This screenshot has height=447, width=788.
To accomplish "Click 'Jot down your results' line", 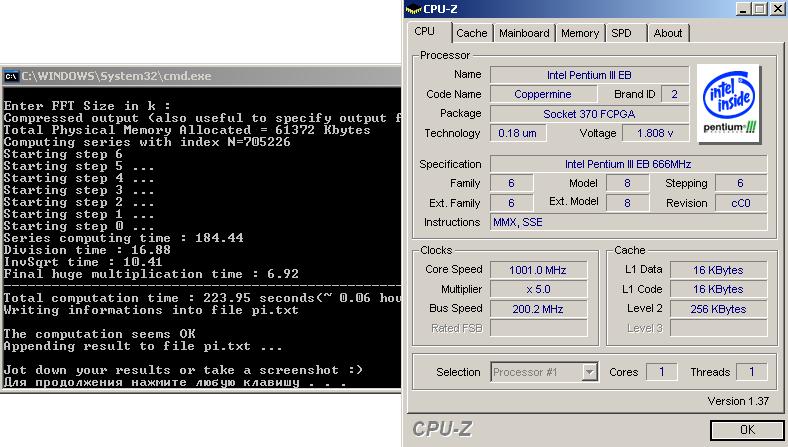I will pyautogui.click(x=183, y=370).
